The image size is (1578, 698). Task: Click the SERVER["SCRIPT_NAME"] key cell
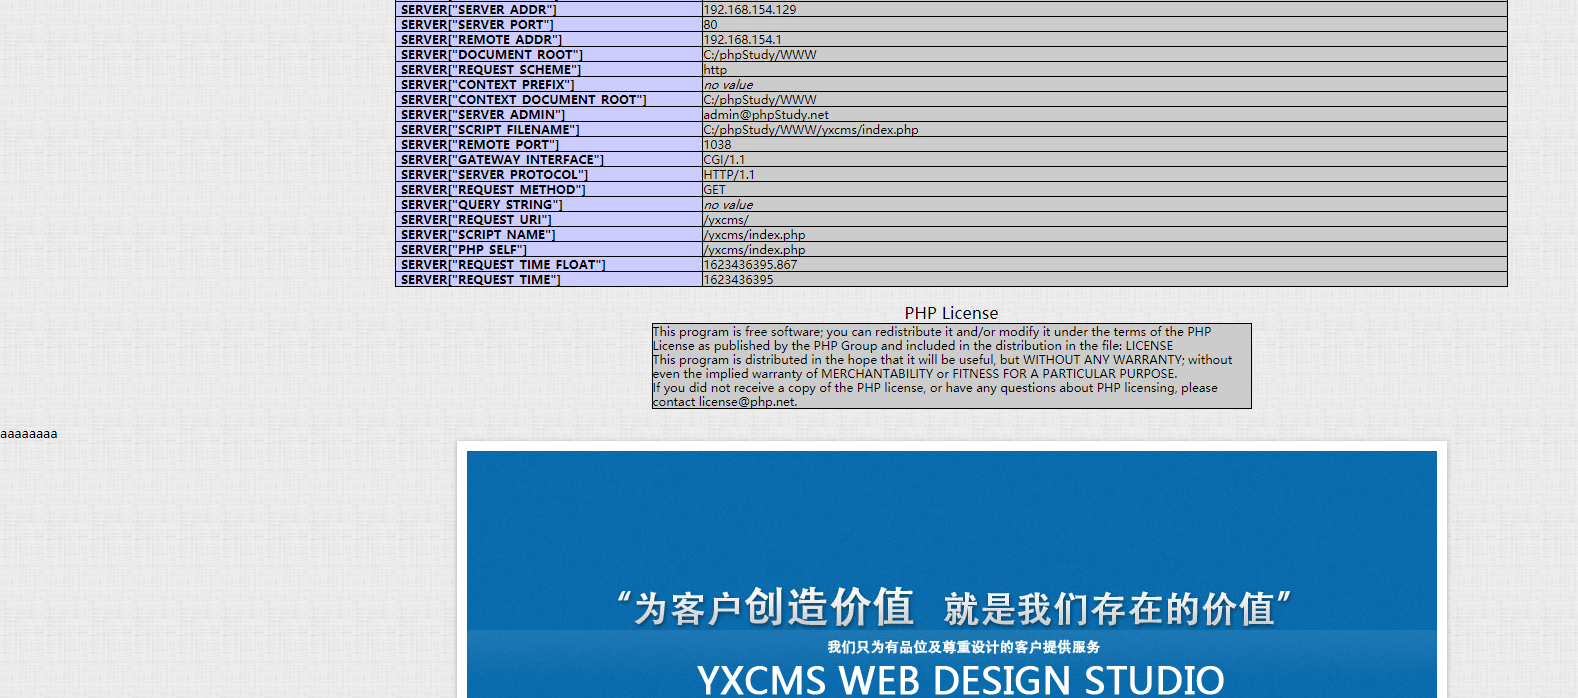549,234
